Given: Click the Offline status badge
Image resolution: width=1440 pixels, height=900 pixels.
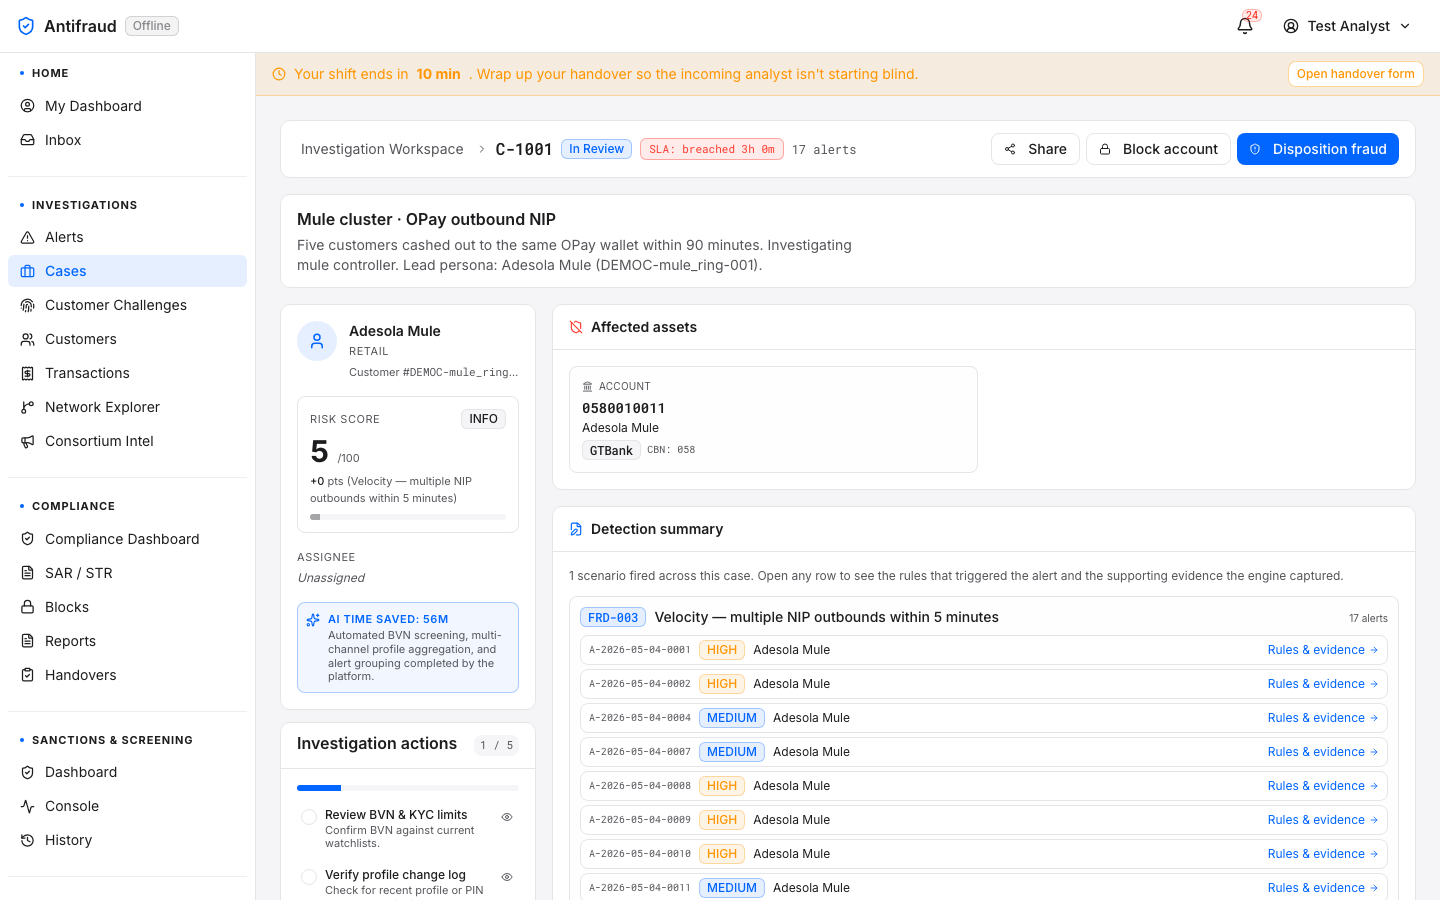Looking at the screenshot, I should click(x=152, y=26).
